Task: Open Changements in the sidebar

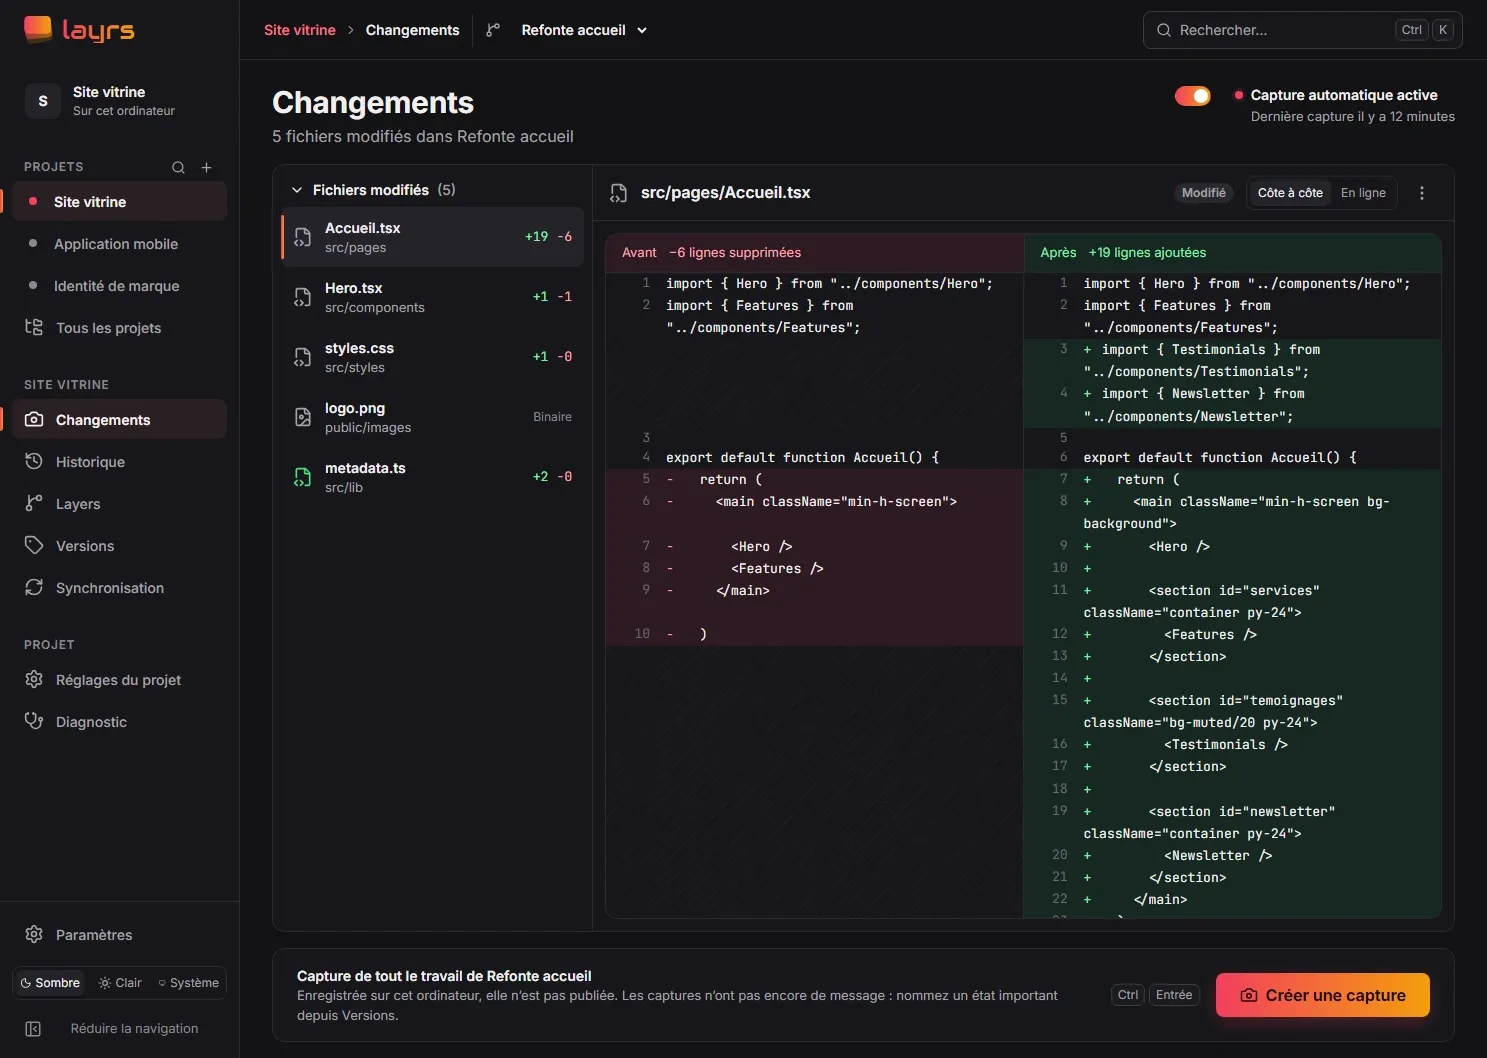Action: pyautogui.click(x=120, y=420)
